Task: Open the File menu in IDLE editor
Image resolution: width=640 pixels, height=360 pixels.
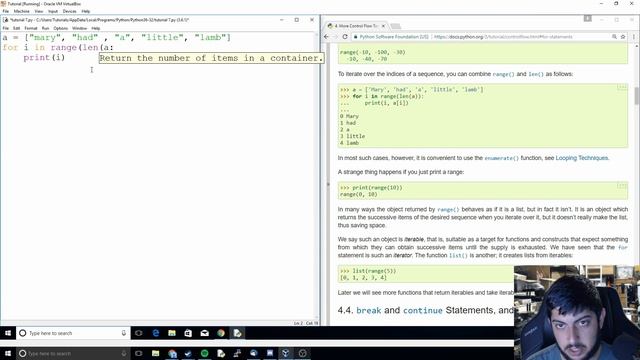Action: tap(6, 28)
